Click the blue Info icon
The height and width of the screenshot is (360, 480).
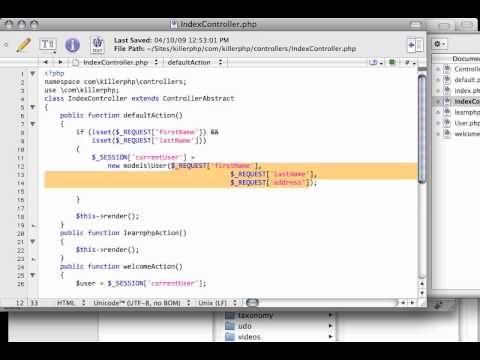click(x=72, y=45)
